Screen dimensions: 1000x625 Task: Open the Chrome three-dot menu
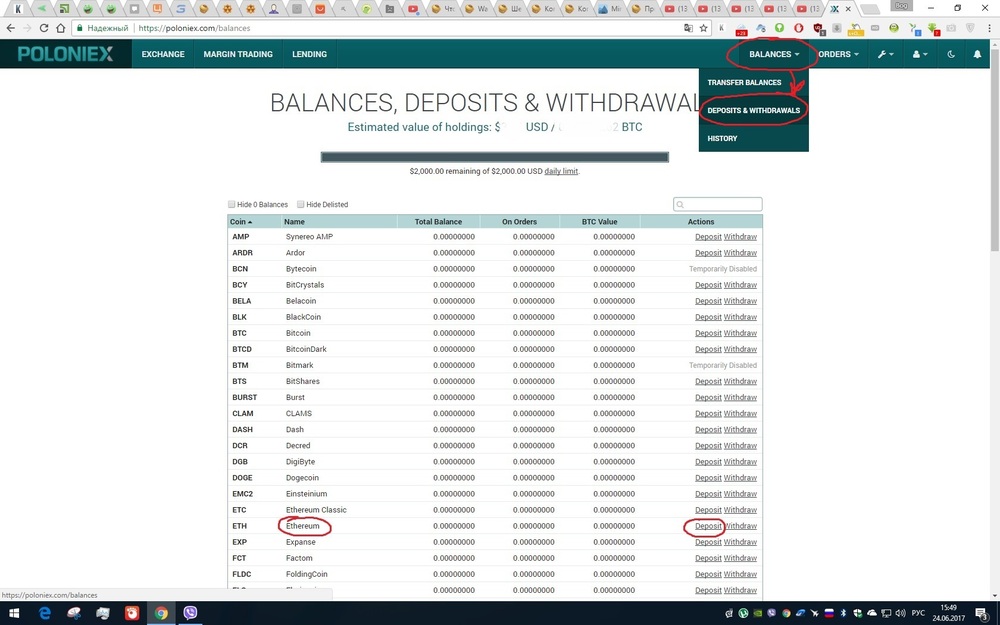click(989, 28)
